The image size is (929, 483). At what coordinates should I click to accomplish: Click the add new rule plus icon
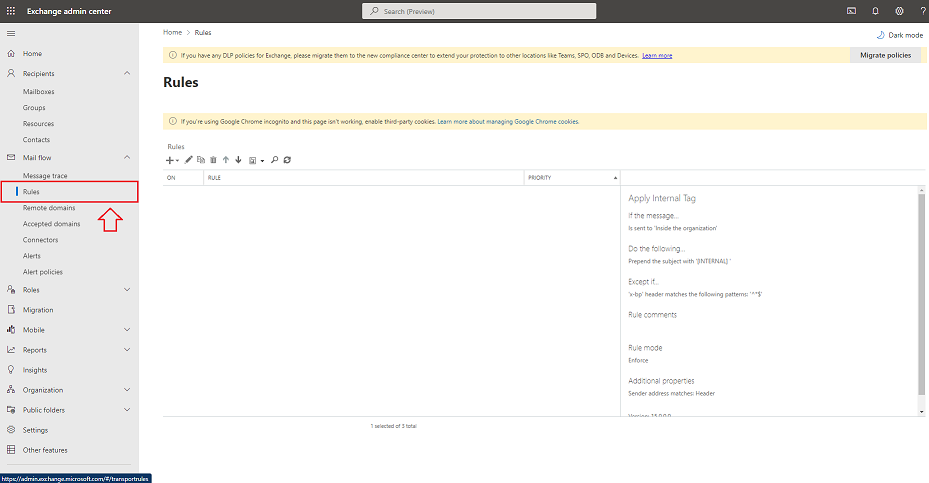(170, 160)
